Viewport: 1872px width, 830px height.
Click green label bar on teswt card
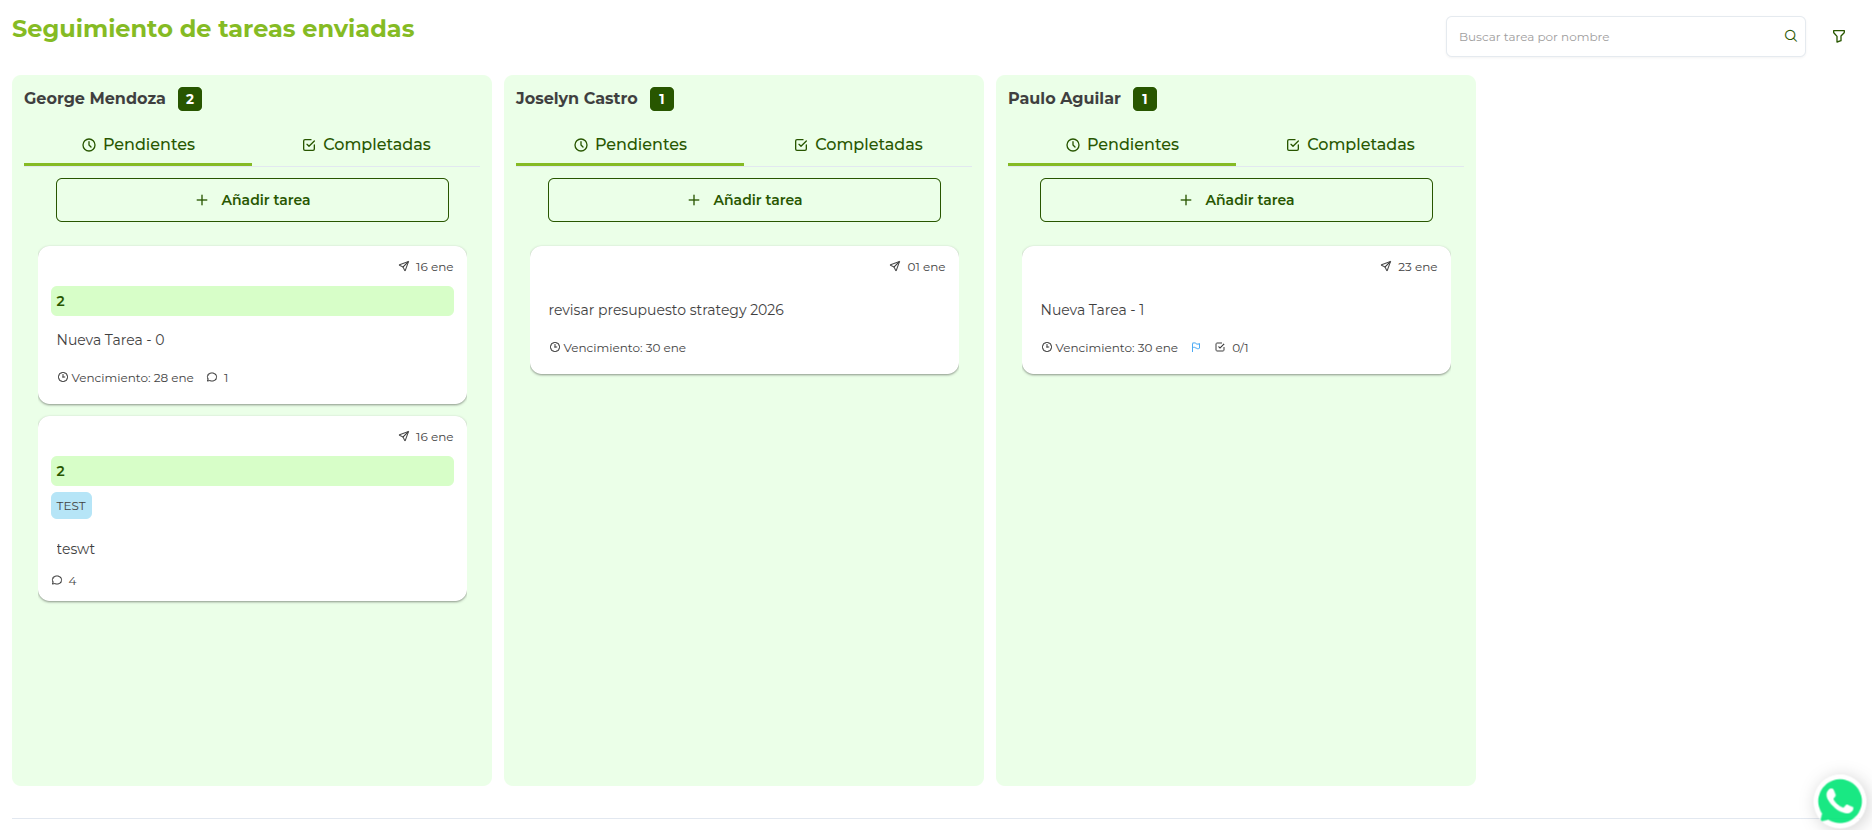[x=252, y=471]
